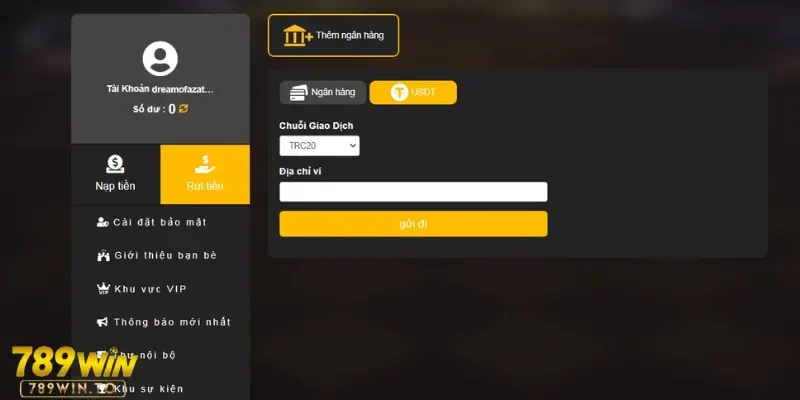Open Khu vực VIP menu item
The height and width of the screenshot is (400, 800).
[160, 289]
